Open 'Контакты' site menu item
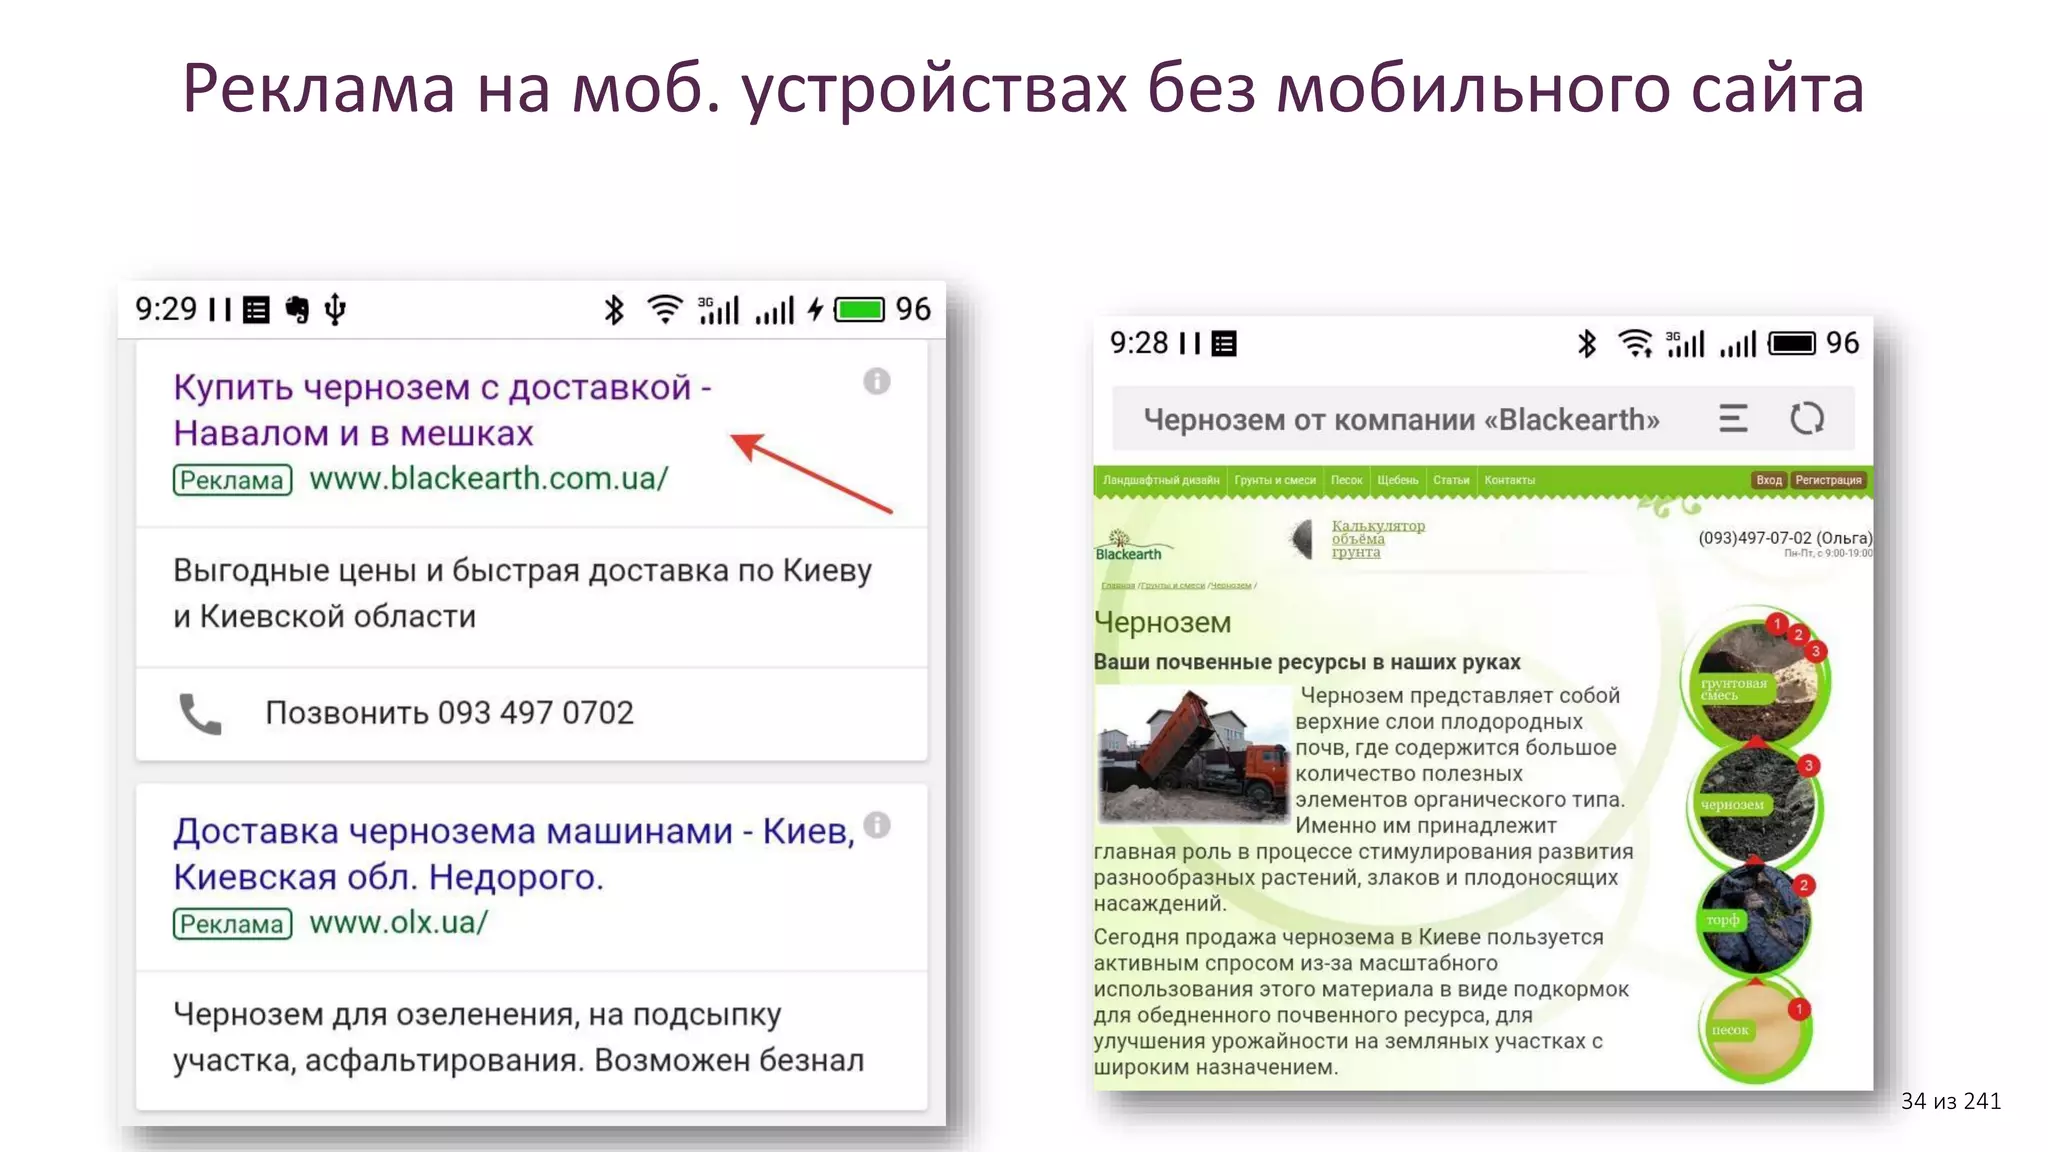The height and width of the screenshot is (1152, 2048). click(1509, 480)
